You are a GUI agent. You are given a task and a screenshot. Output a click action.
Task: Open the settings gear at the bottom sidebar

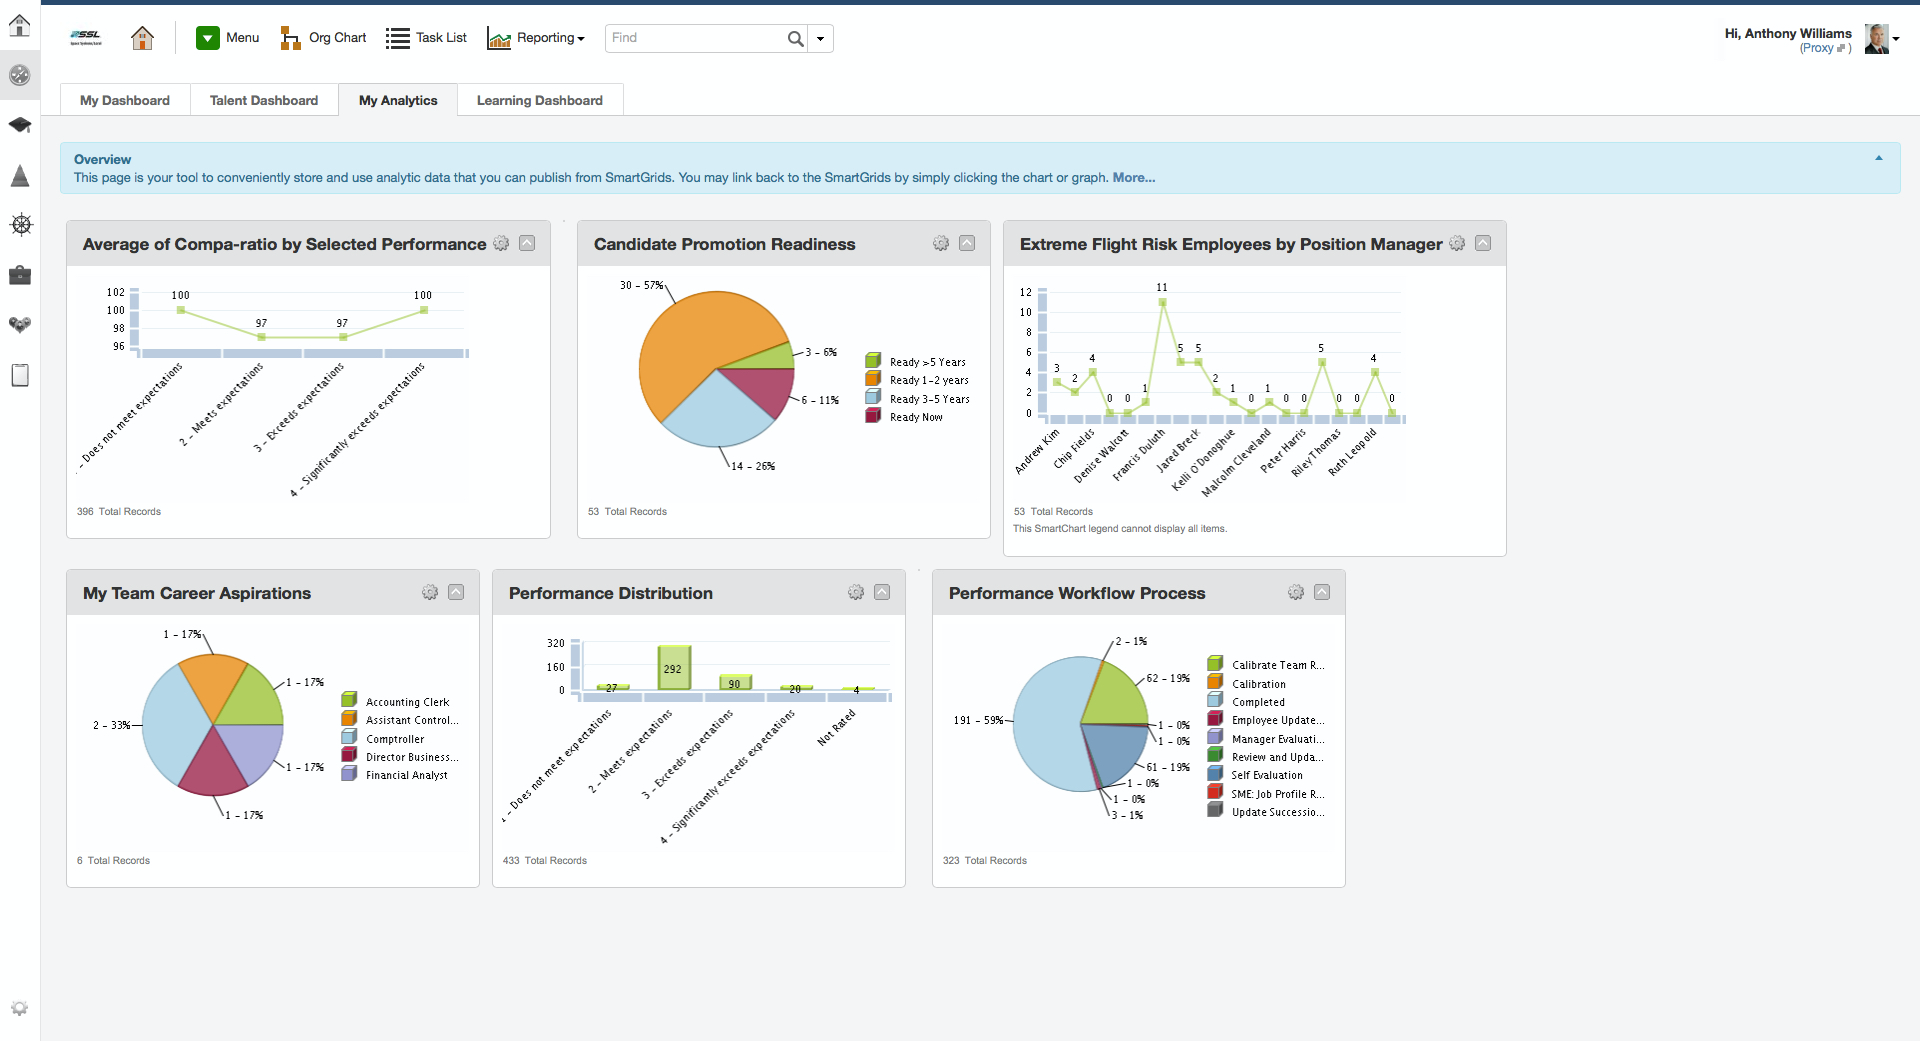point(20,1008)
